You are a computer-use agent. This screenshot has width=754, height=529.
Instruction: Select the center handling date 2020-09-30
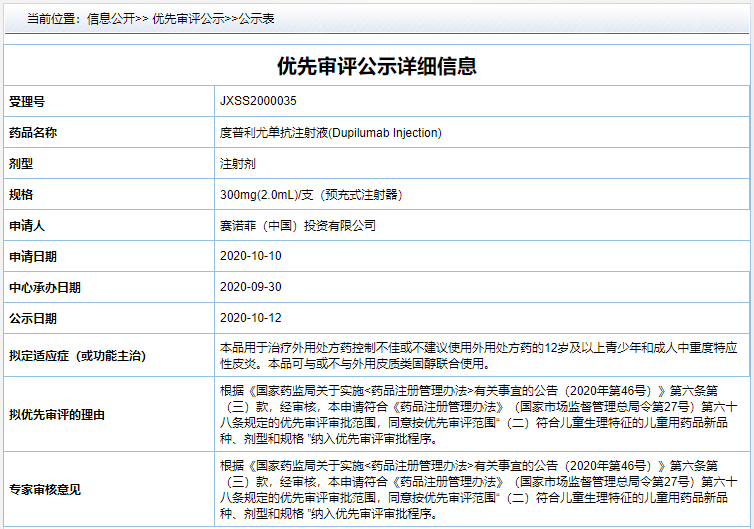251,287
